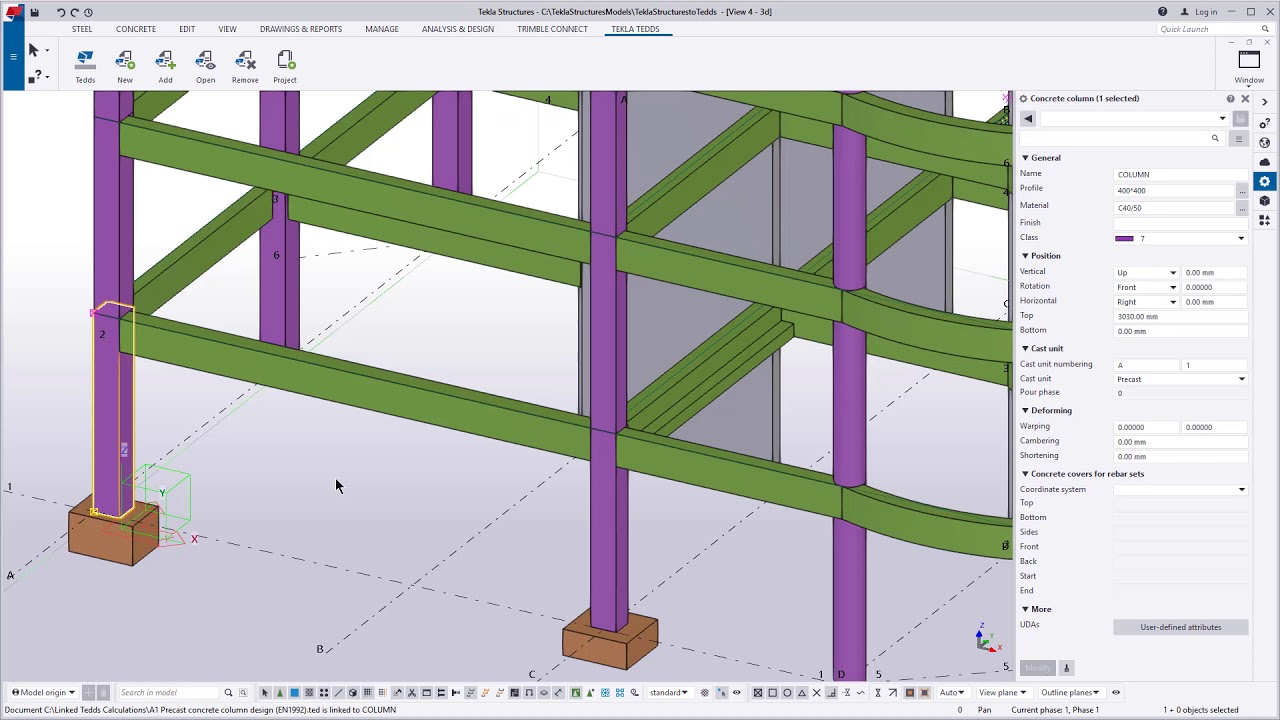Open the Tekla hamburger menu
Screen dimensions: 1280x720
click(x=13, y=56)
